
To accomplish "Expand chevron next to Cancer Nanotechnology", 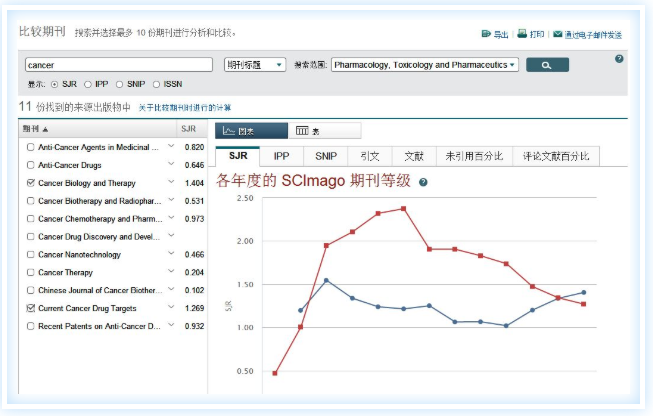I will pyautogui.click(x=171, y=253).
